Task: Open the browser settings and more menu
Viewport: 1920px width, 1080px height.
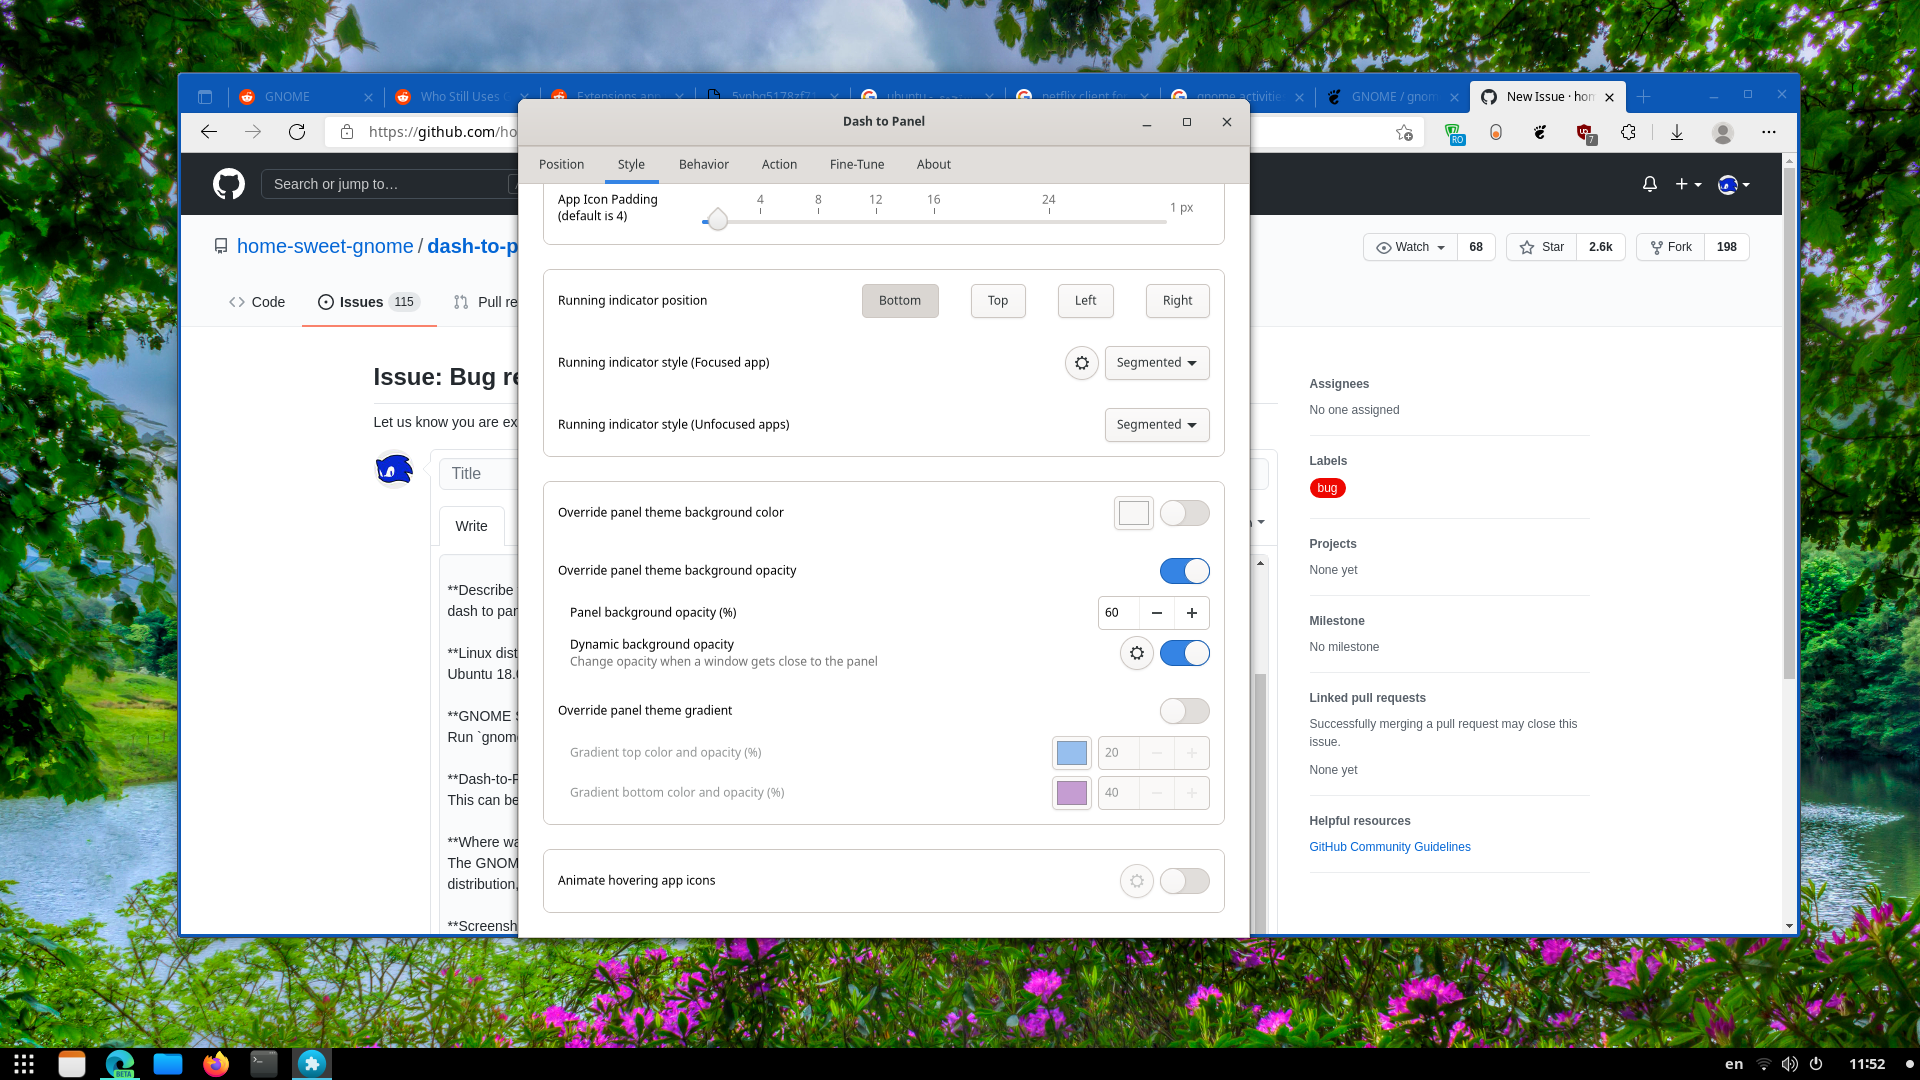Action: tap(1769, 132)
